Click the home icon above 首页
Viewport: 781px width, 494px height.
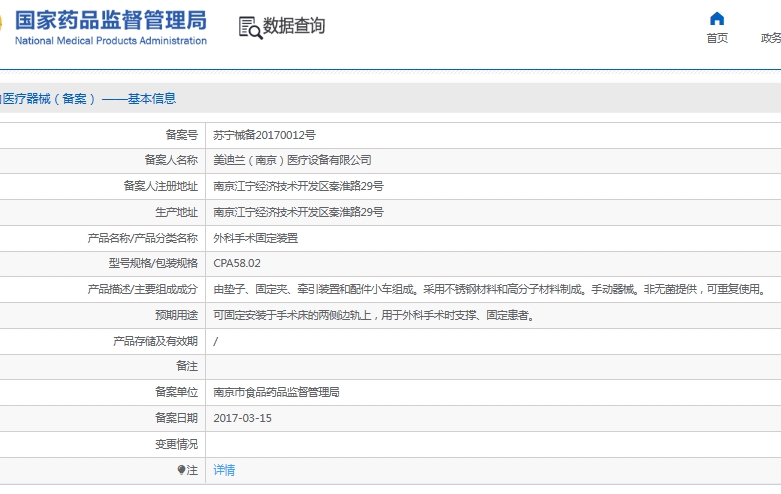(x=717, y=18)
